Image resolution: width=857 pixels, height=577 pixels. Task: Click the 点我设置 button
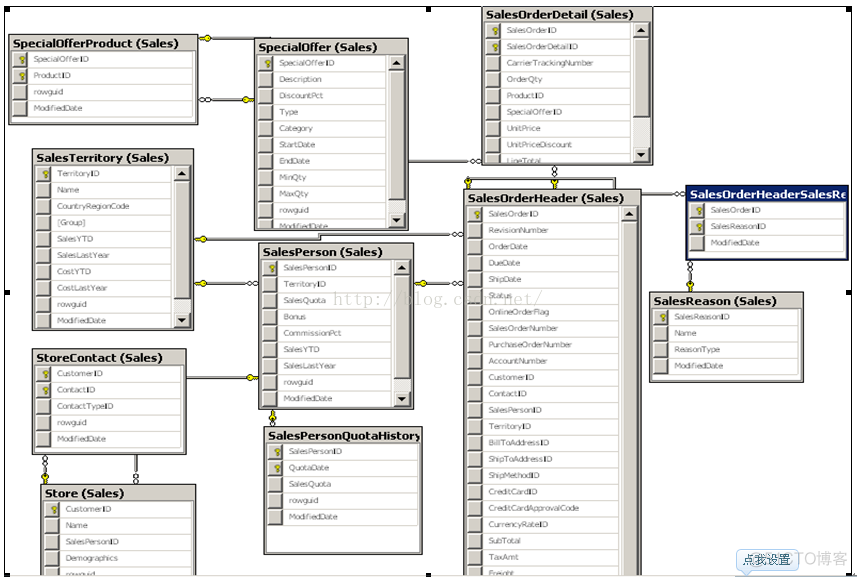pyautogui.click(x=767, y=560)
